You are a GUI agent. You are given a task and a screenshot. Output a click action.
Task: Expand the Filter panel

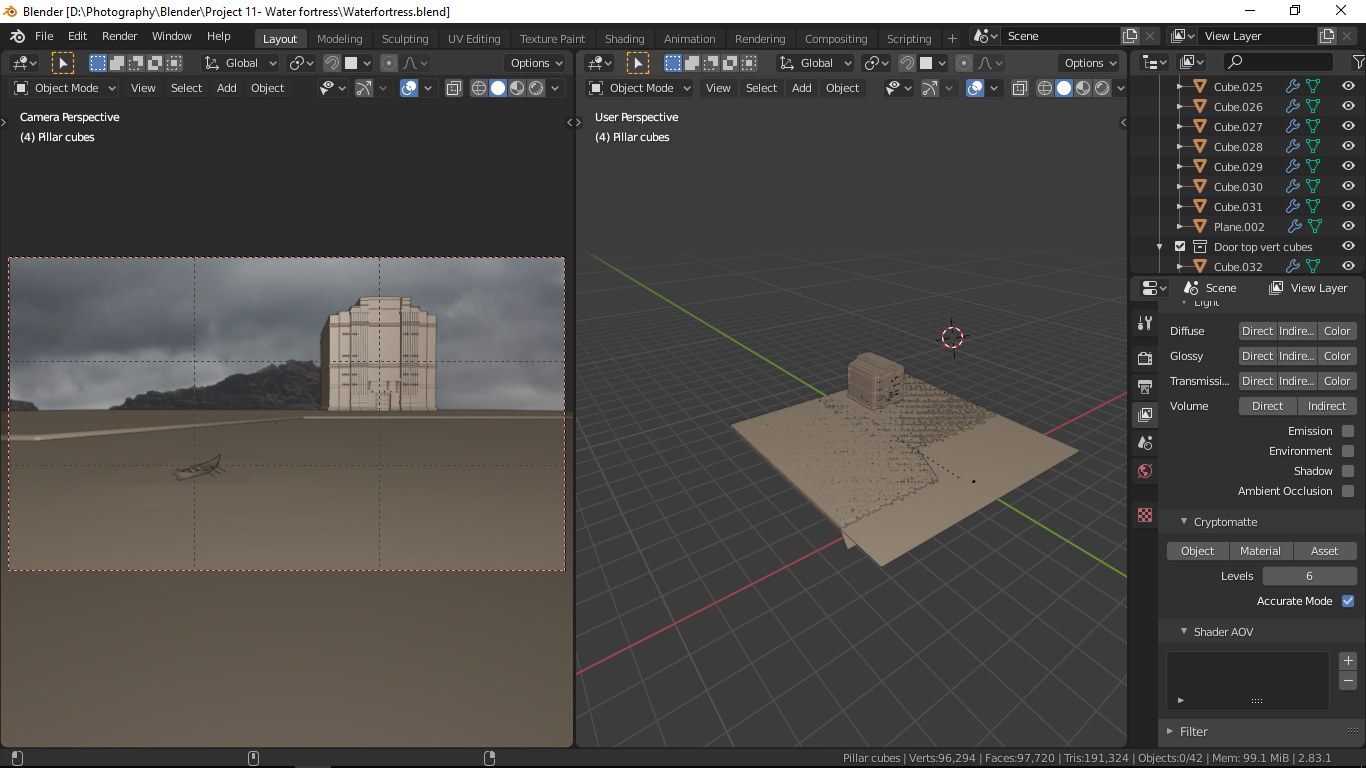click(x=1195, y=731)
